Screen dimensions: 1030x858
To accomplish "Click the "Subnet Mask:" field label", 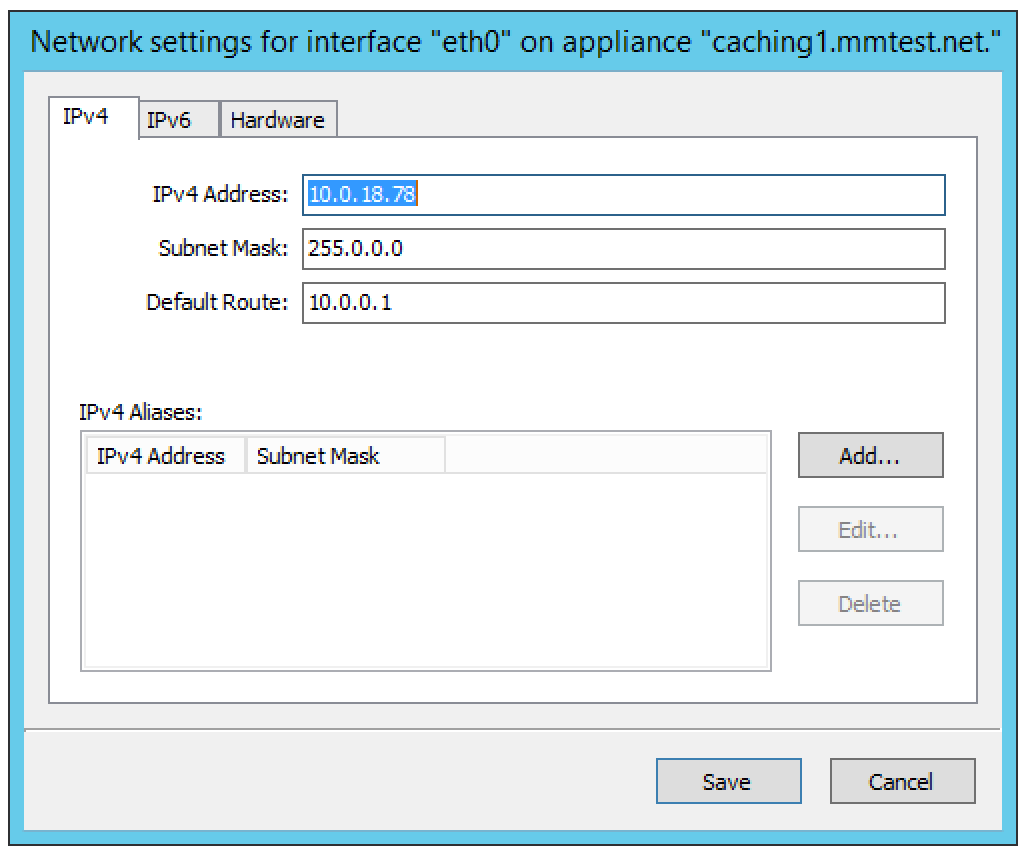I will click(x=222, y=249).
